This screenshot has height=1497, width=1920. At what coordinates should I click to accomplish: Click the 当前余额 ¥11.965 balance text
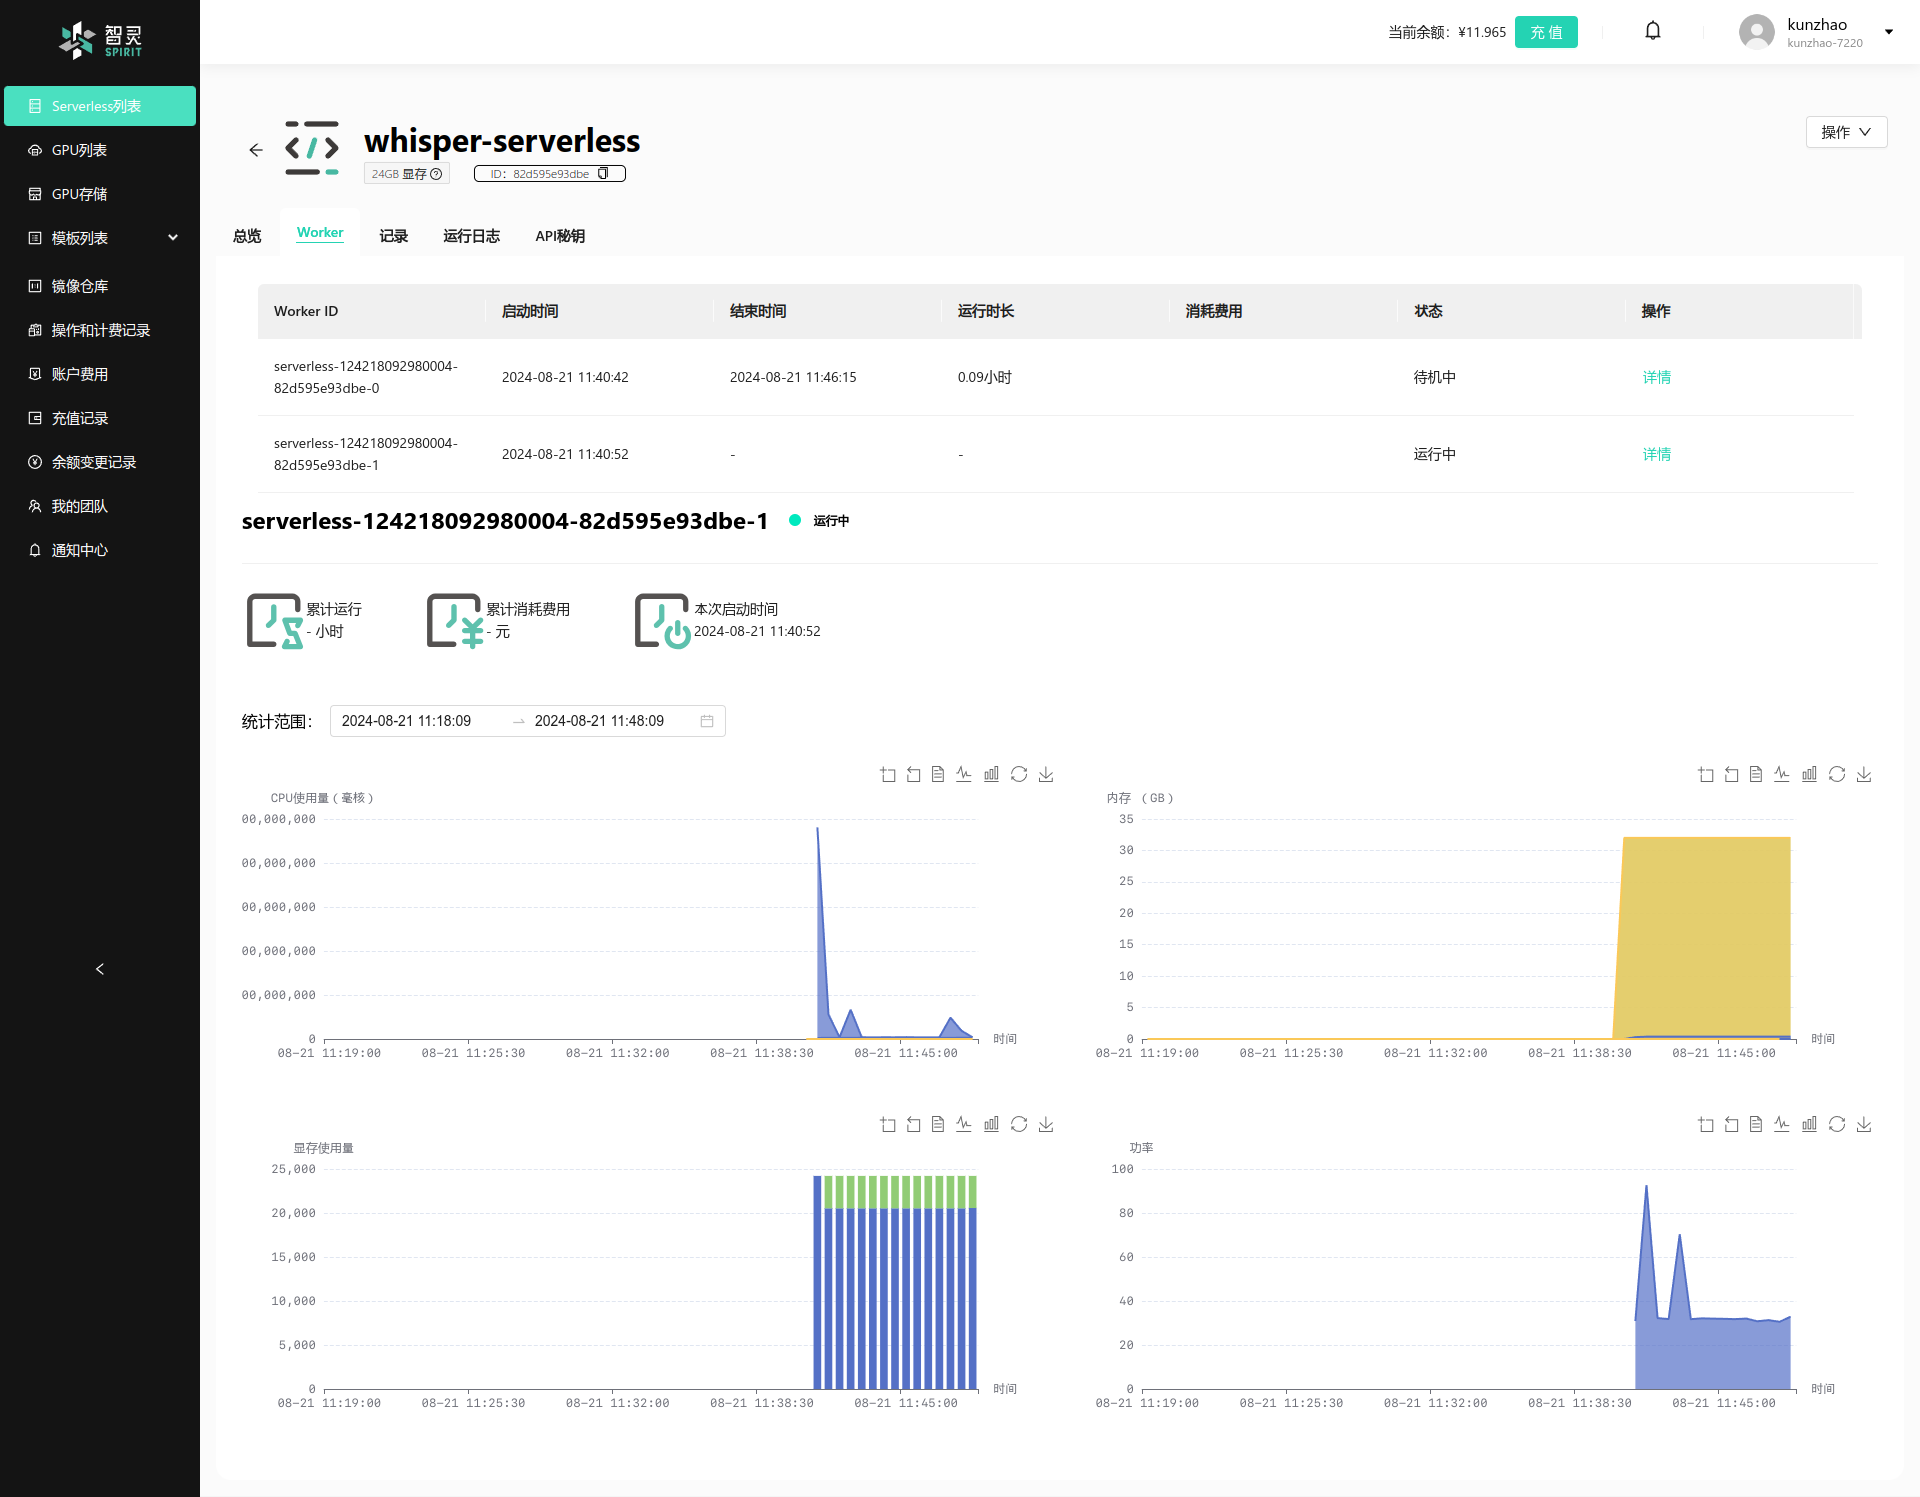click(1446, 32)
